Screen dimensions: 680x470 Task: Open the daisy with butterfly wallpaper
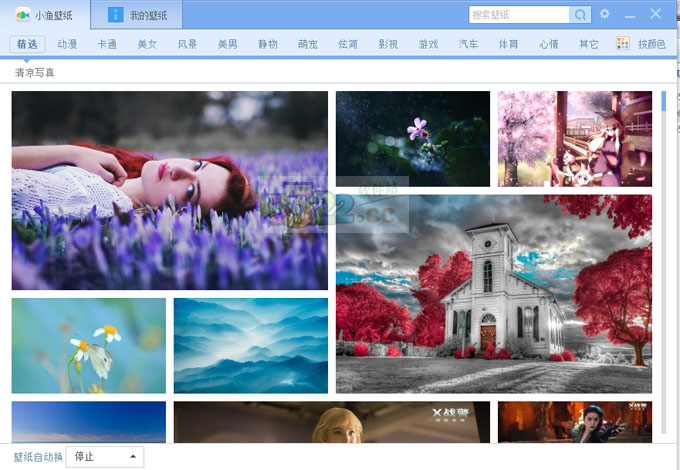click(x=88, y=346)
